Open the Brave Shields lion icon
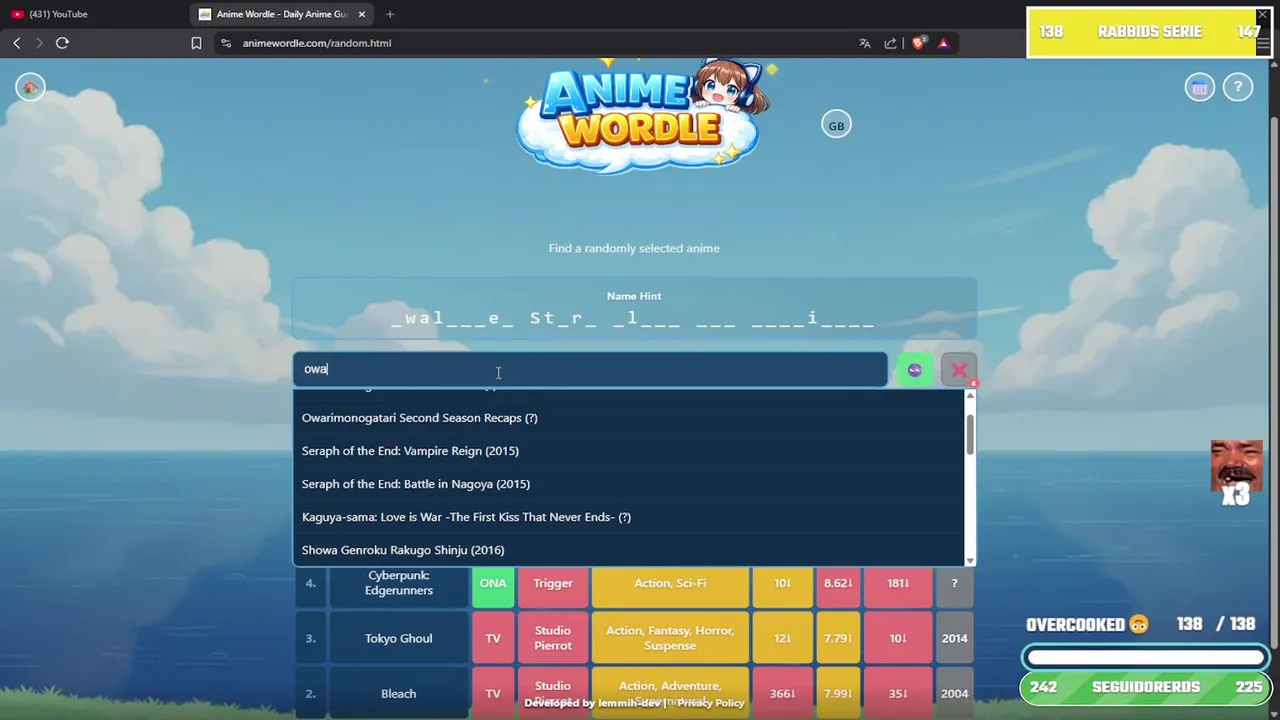This screenshot has height=720, width=1280. (919, 43)
